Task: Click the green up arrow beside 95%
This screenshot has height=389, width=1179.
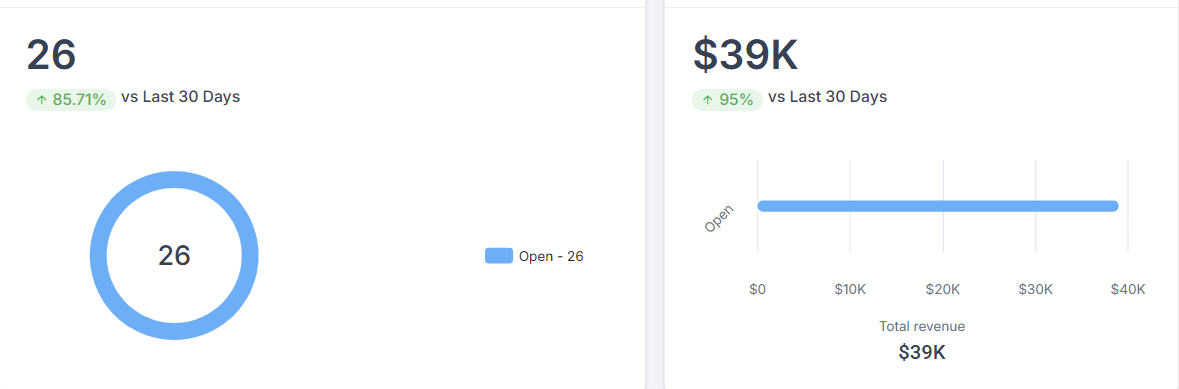Action: coord(707,100)
